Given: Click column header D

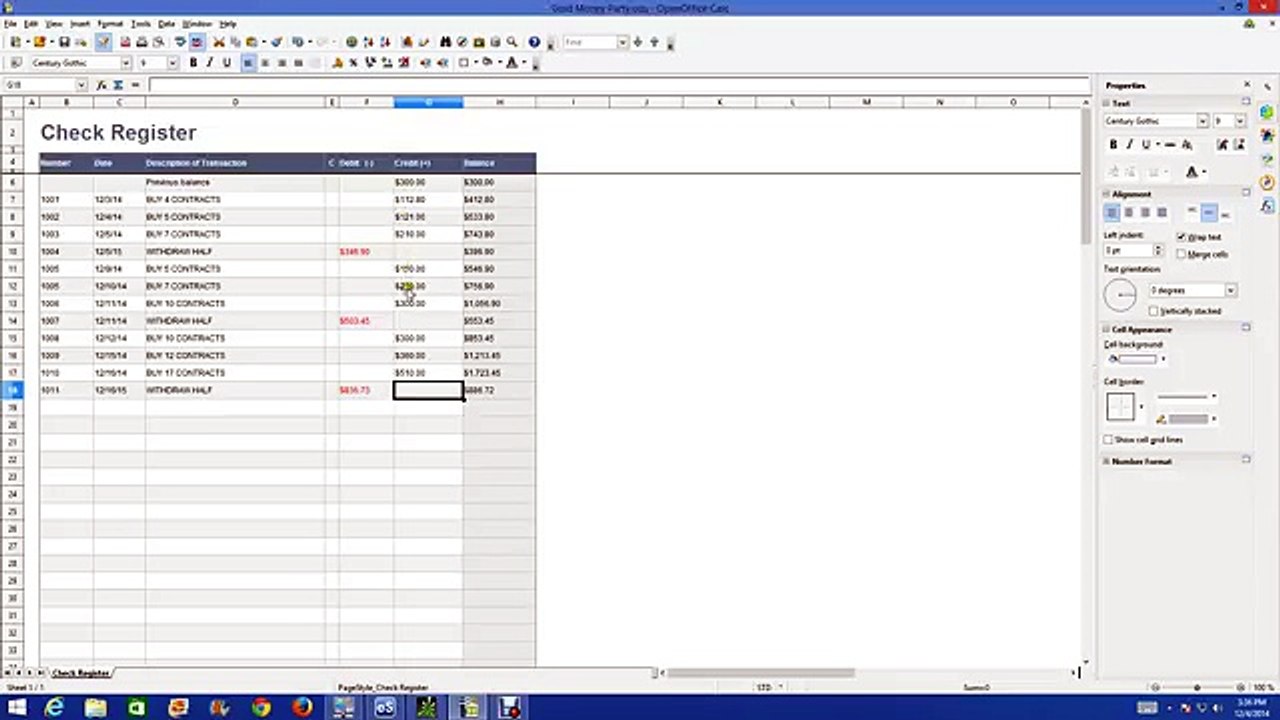Looking at the screenshot, I should click(x=235, y=102).
